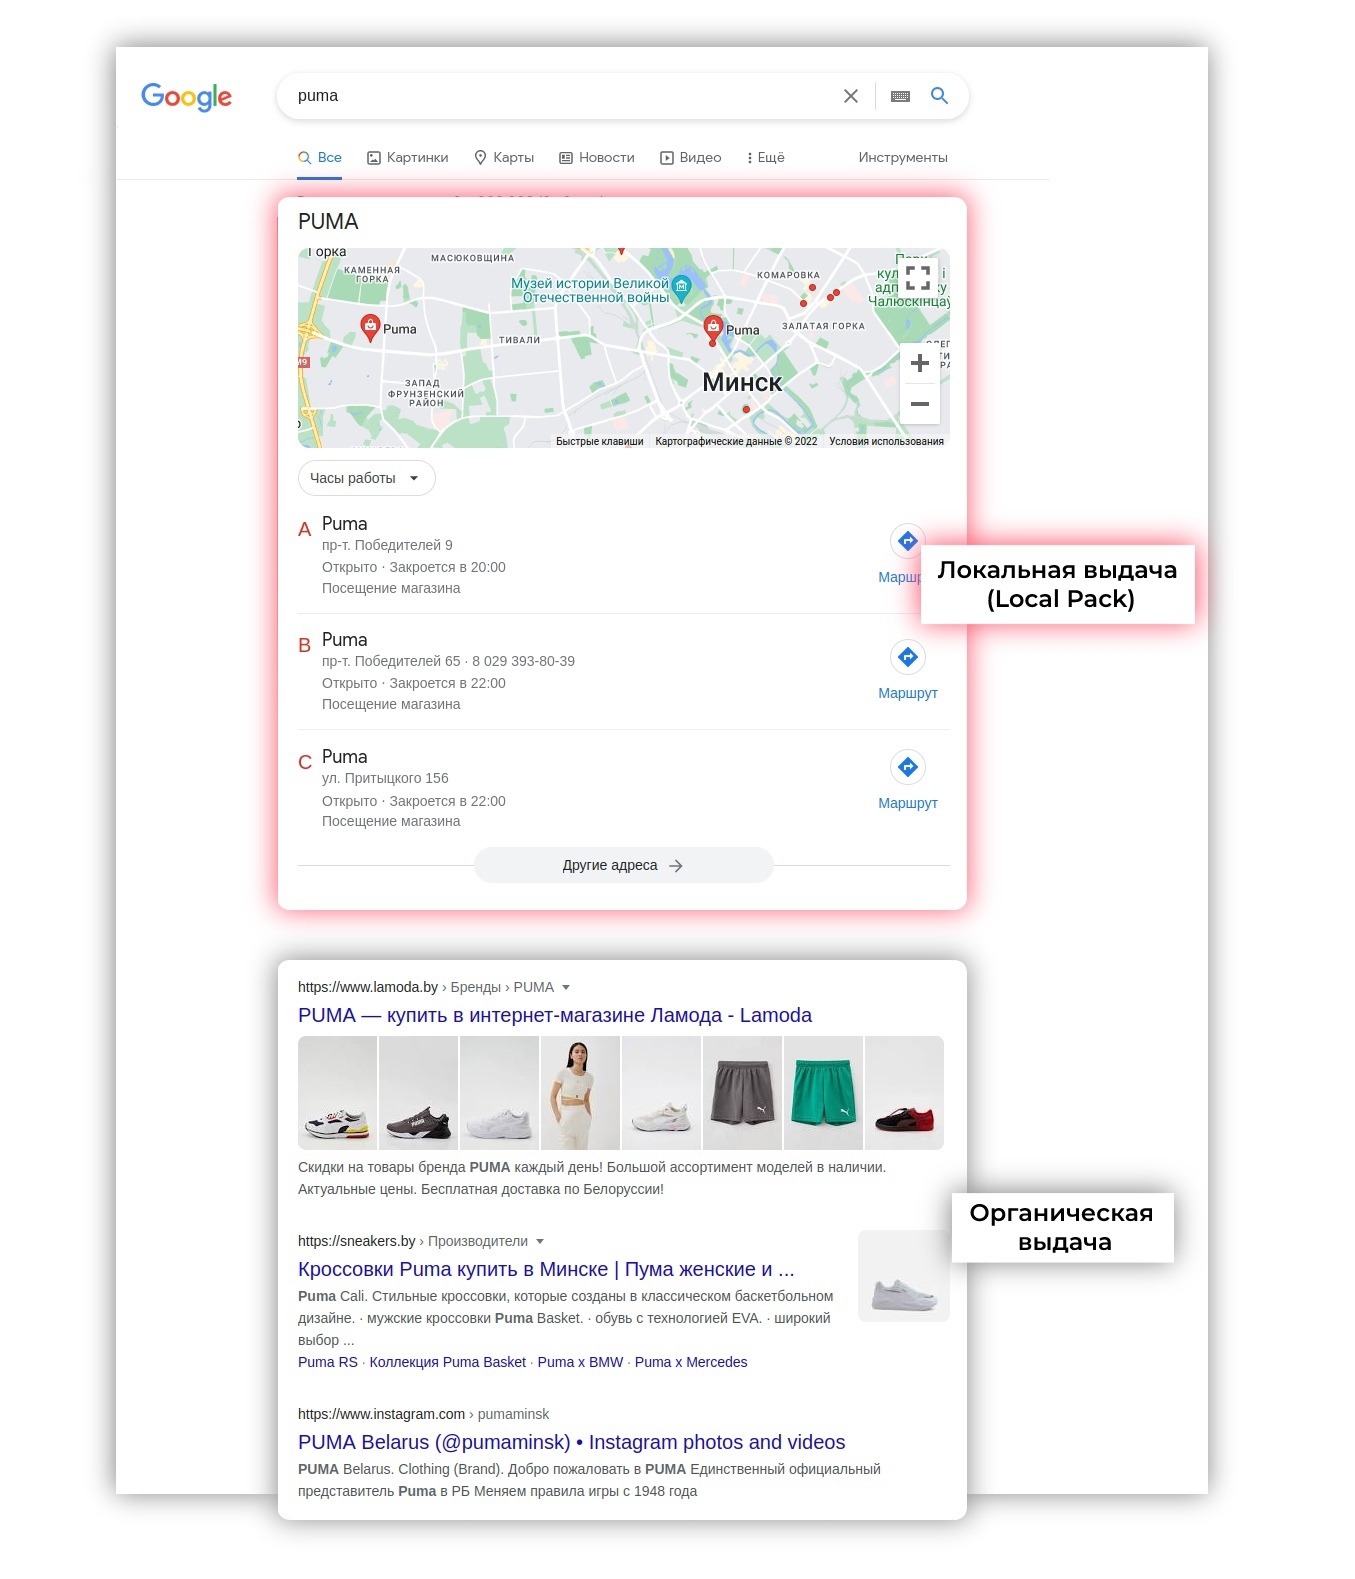Screen dimensions: 1355x1579
Task: Open Puma listing C at ул. Притыцкого 156
Action: (344, 757)
